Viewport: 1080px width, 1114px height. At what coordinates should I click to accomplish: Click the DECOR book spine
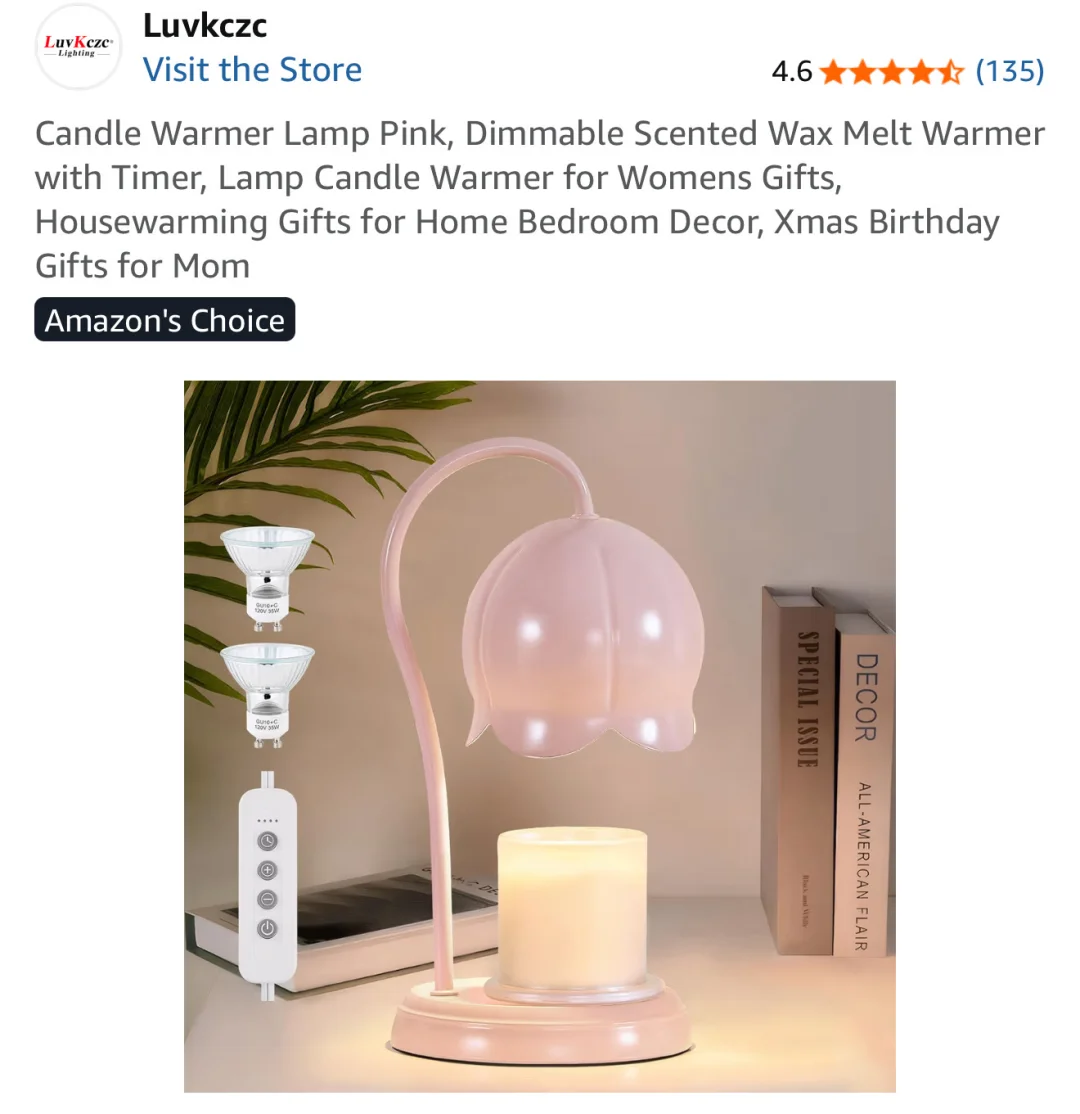864,780
